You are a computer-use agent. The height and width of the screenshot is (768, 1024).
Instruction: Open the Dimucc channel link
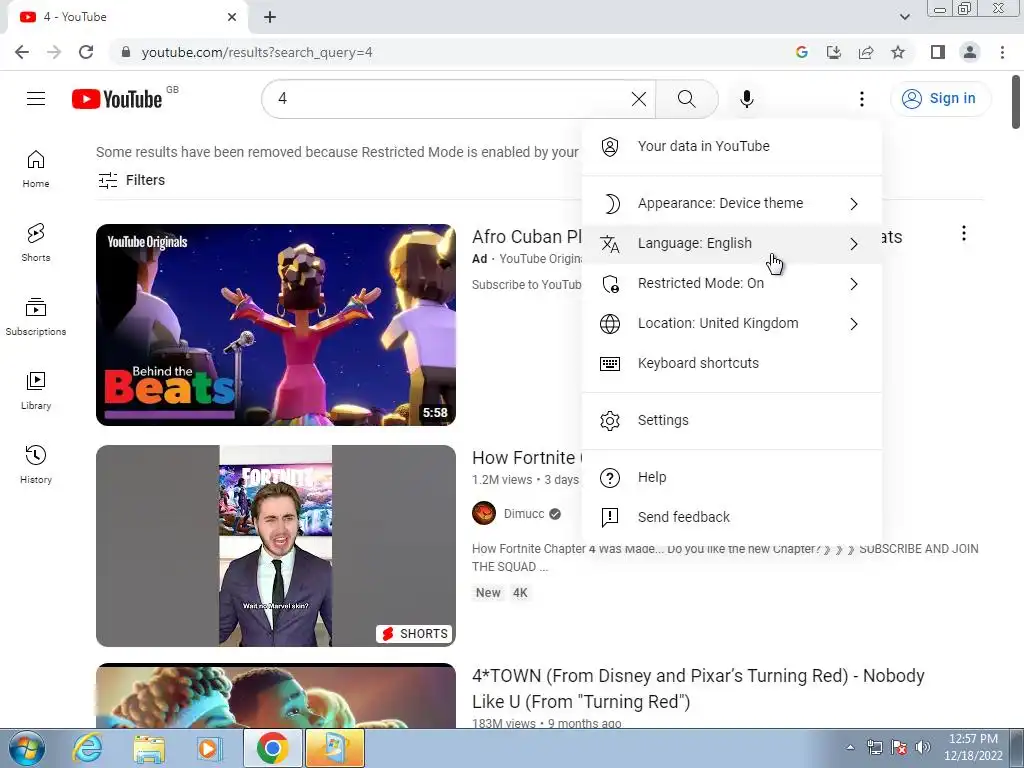[x=524, y=513]
